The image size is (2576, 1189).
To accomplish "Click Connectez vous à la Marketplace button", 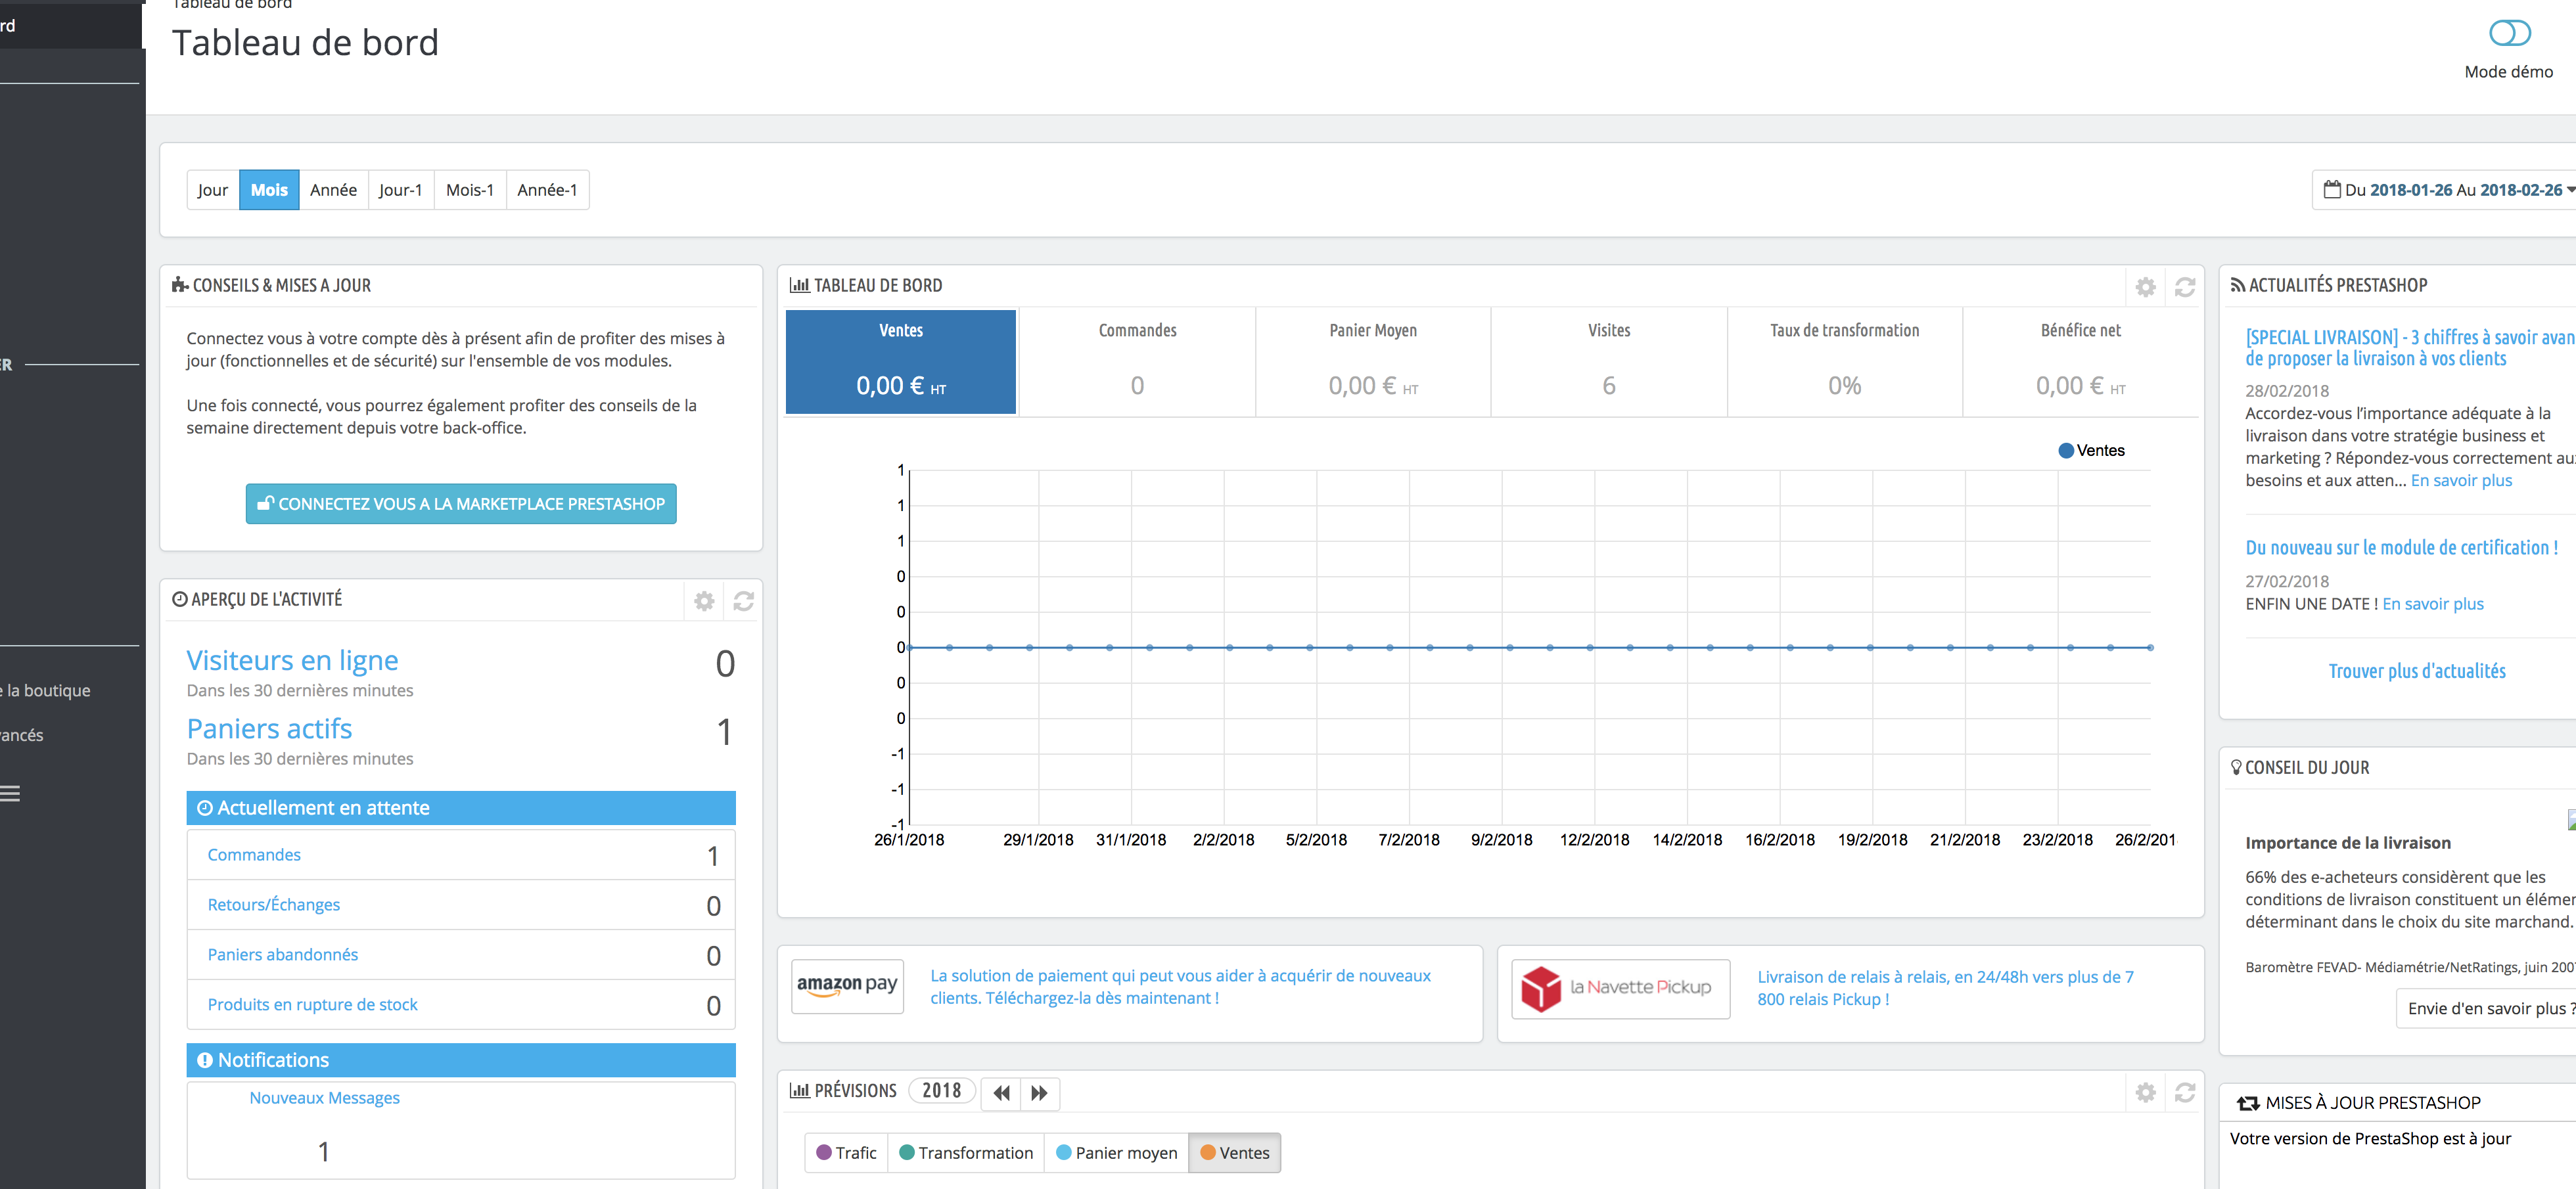I will pyautogui.click(x=461, y=504).
